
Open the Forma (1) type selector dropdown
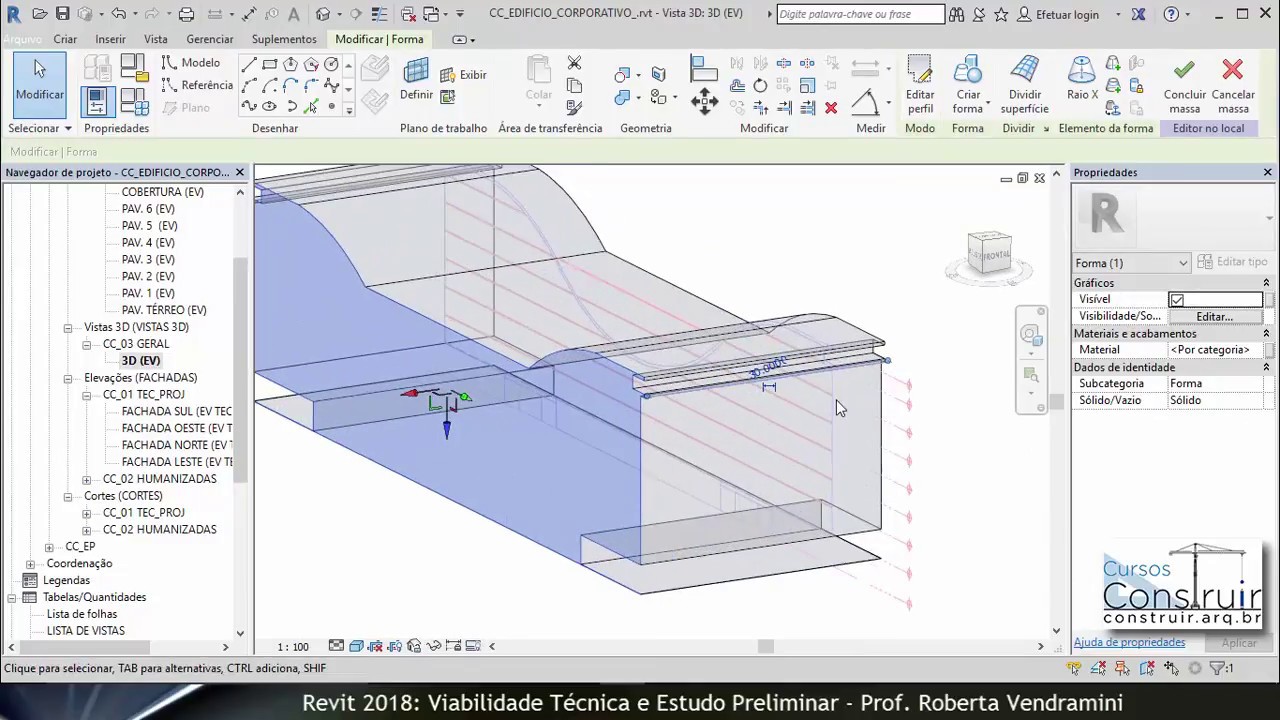coord(1131,263)
